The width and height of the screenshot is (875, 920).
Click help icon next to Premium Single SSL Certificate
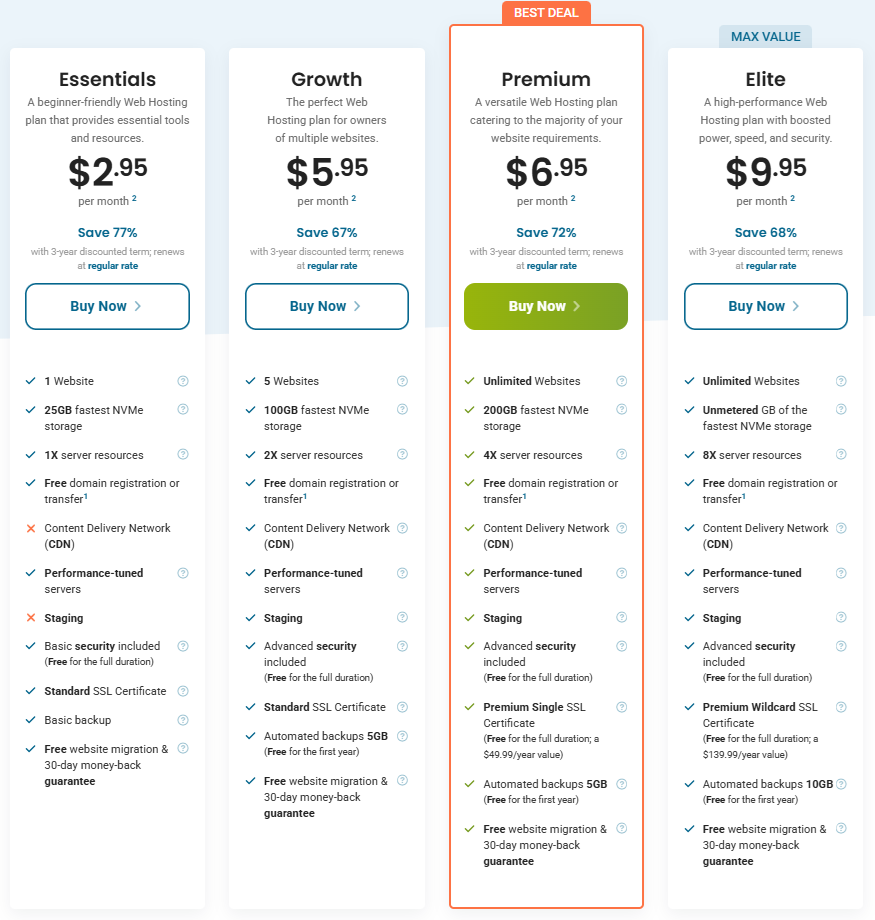click(x=621, y=707)
